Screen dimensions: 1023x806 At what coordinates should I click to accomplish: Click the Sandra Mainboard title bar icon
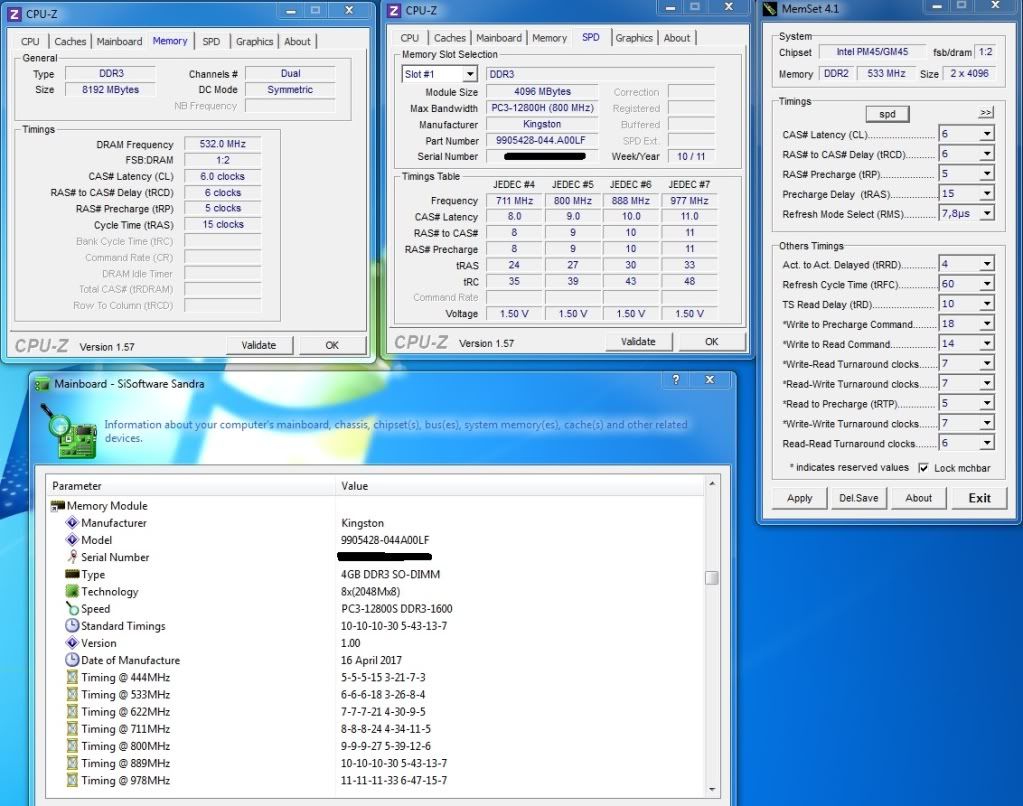[x=42, y=384]
